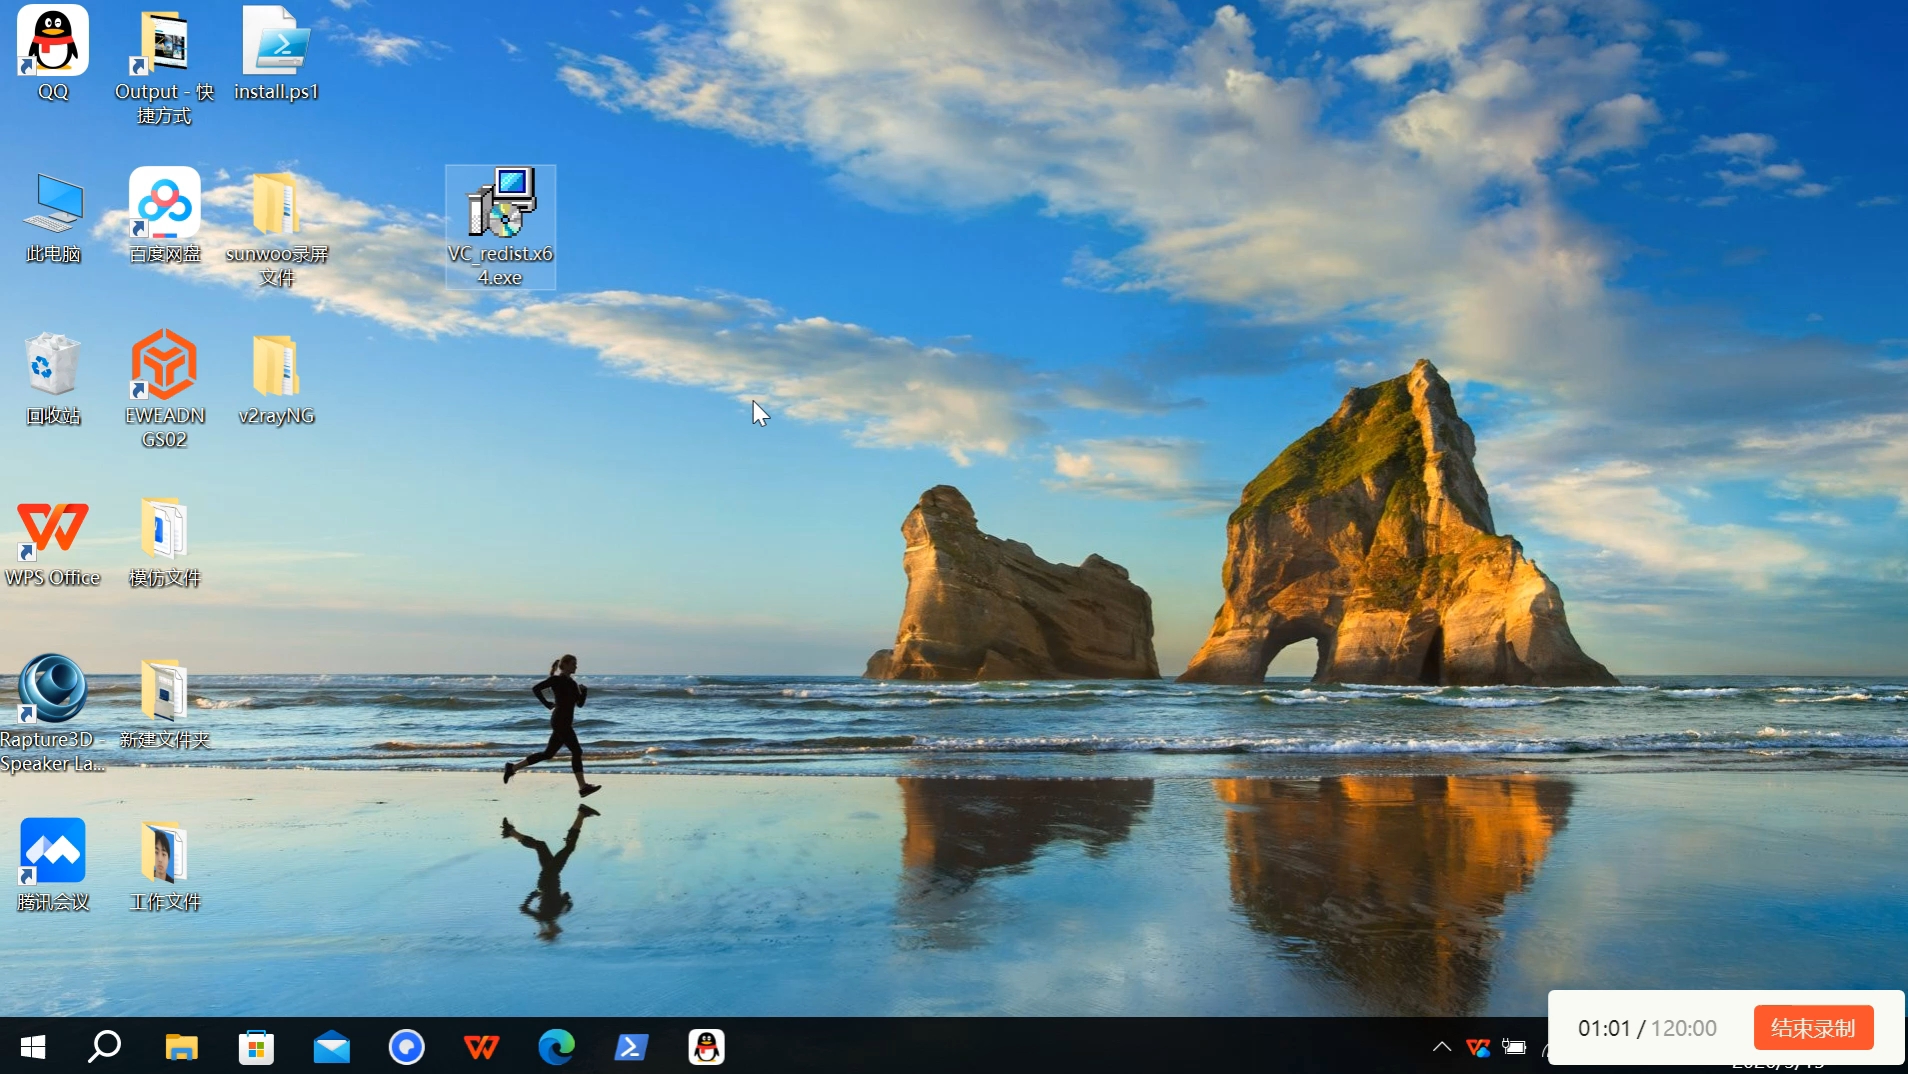Select the Rapture3D Speaker Layout shortcut
Viewport: 1908px width, 1074px height.
coord(53,714)
